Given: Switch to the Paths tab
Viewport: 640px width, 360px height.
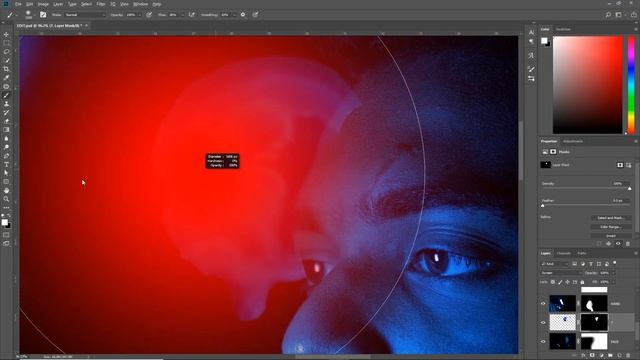Looking at the screenshot, I should click(x=582, y=253).
